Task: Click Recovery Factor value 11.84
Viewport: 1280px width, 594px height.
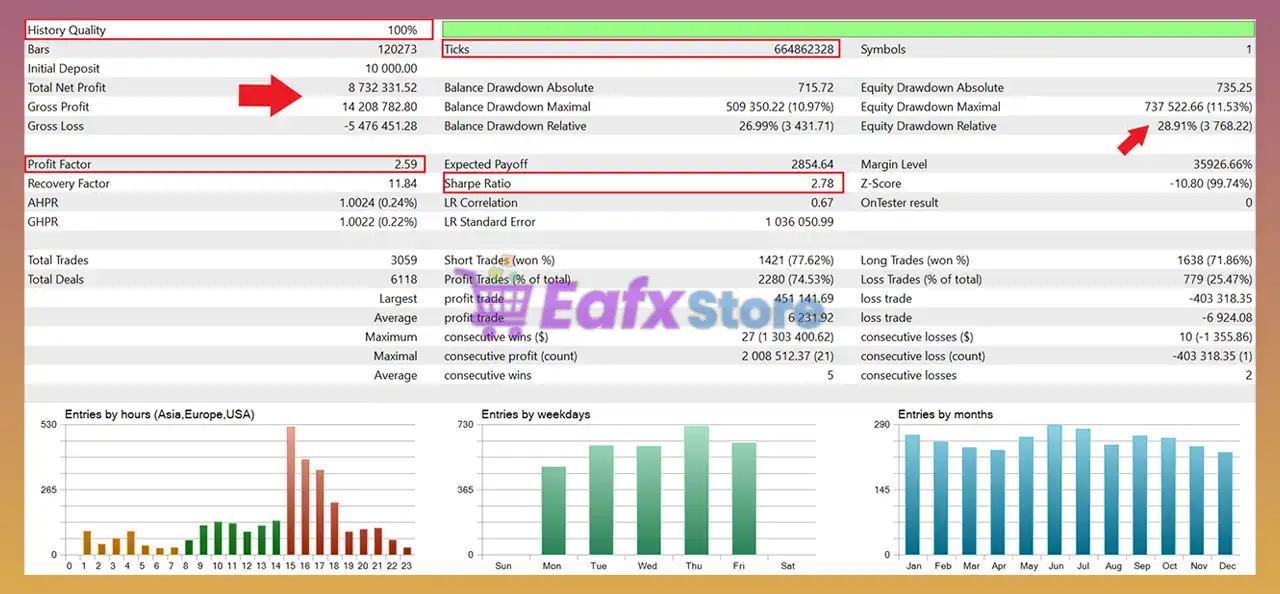Action: pyautogui.click(x=403, y=184)
